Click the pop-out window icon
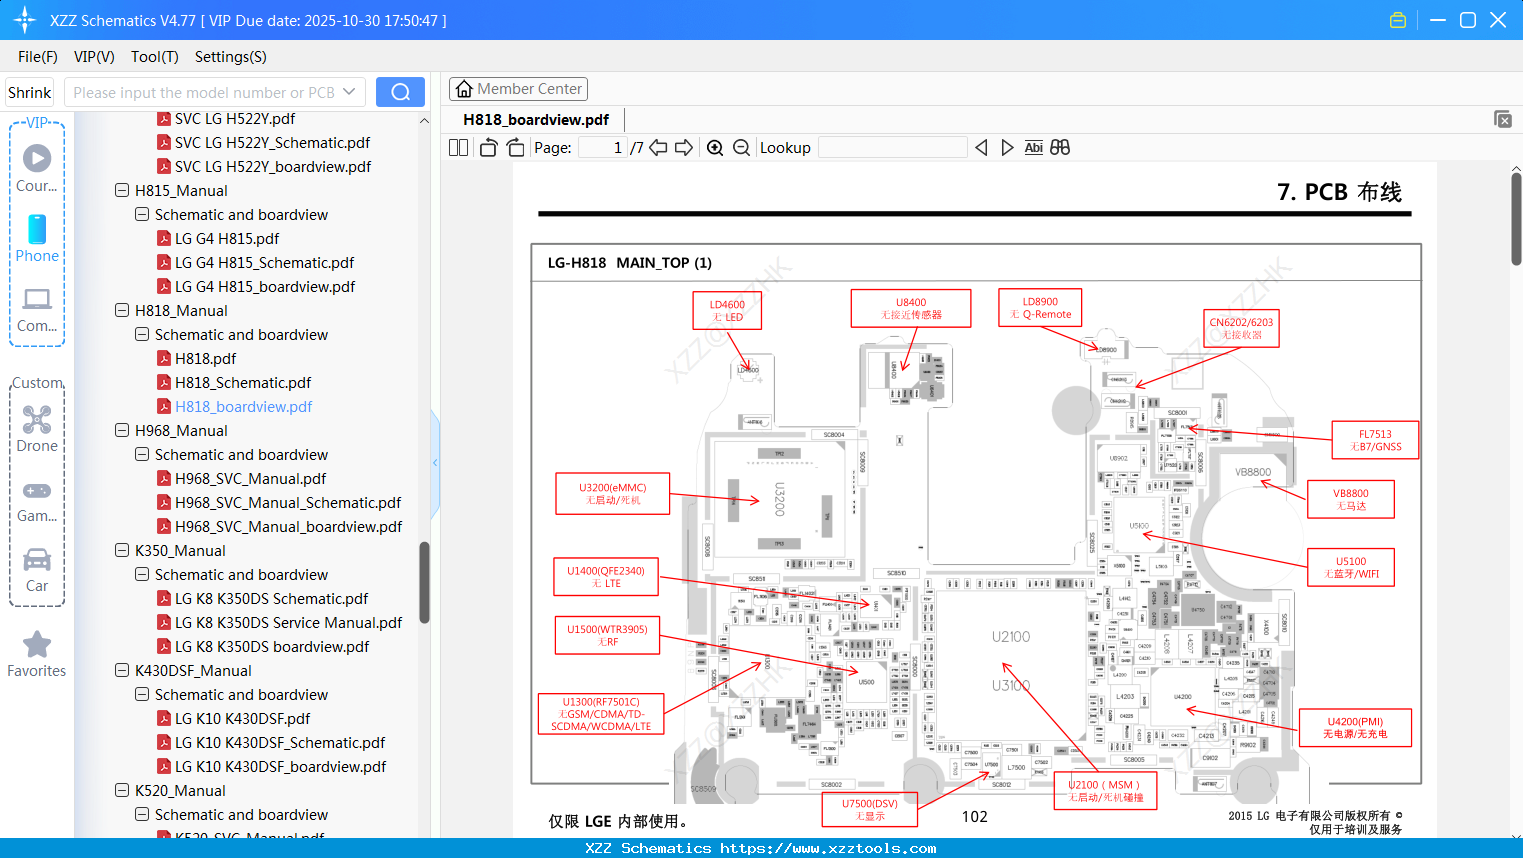Viewport: 1523px width, 858px height. (1503, 119)
